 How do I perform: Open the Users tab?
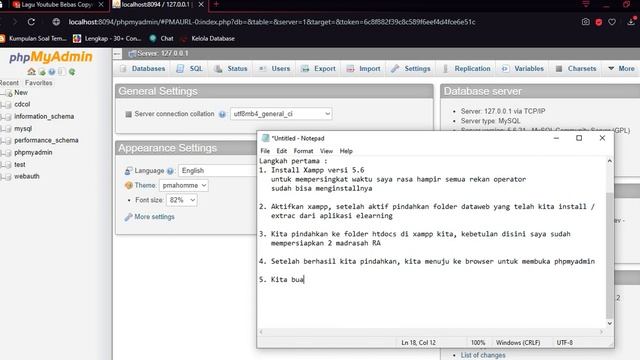(274, 69)
